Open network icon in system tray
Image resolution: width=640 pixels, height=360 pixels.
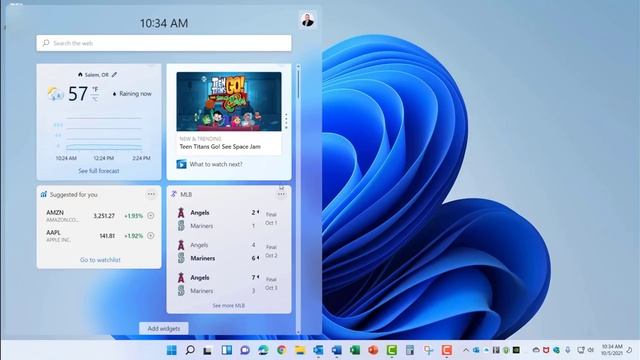pos(580,350)
